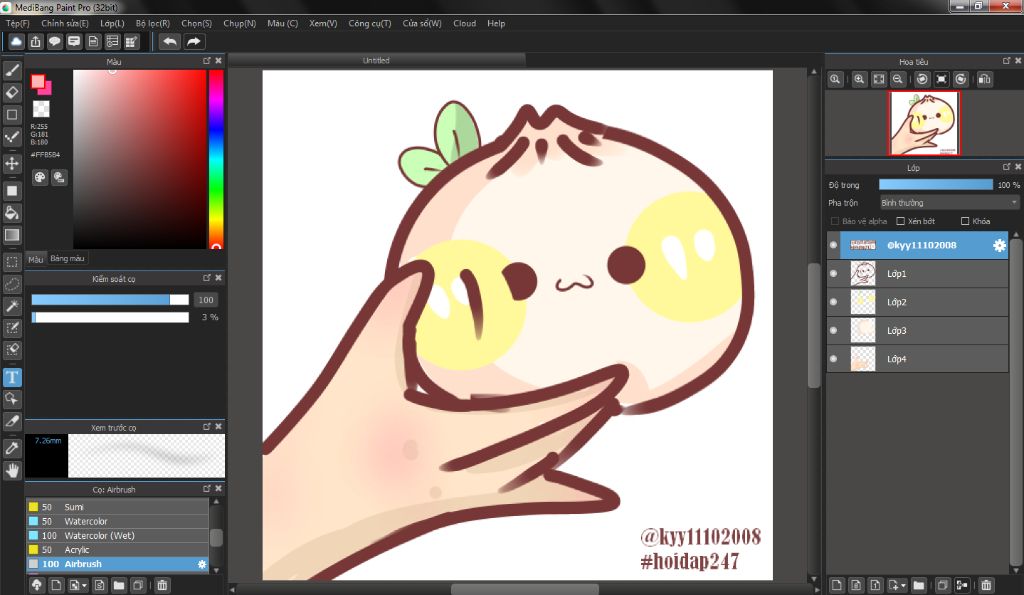Select the Acrylic brush
The image size is (1024, 595).
pos(118,550)
